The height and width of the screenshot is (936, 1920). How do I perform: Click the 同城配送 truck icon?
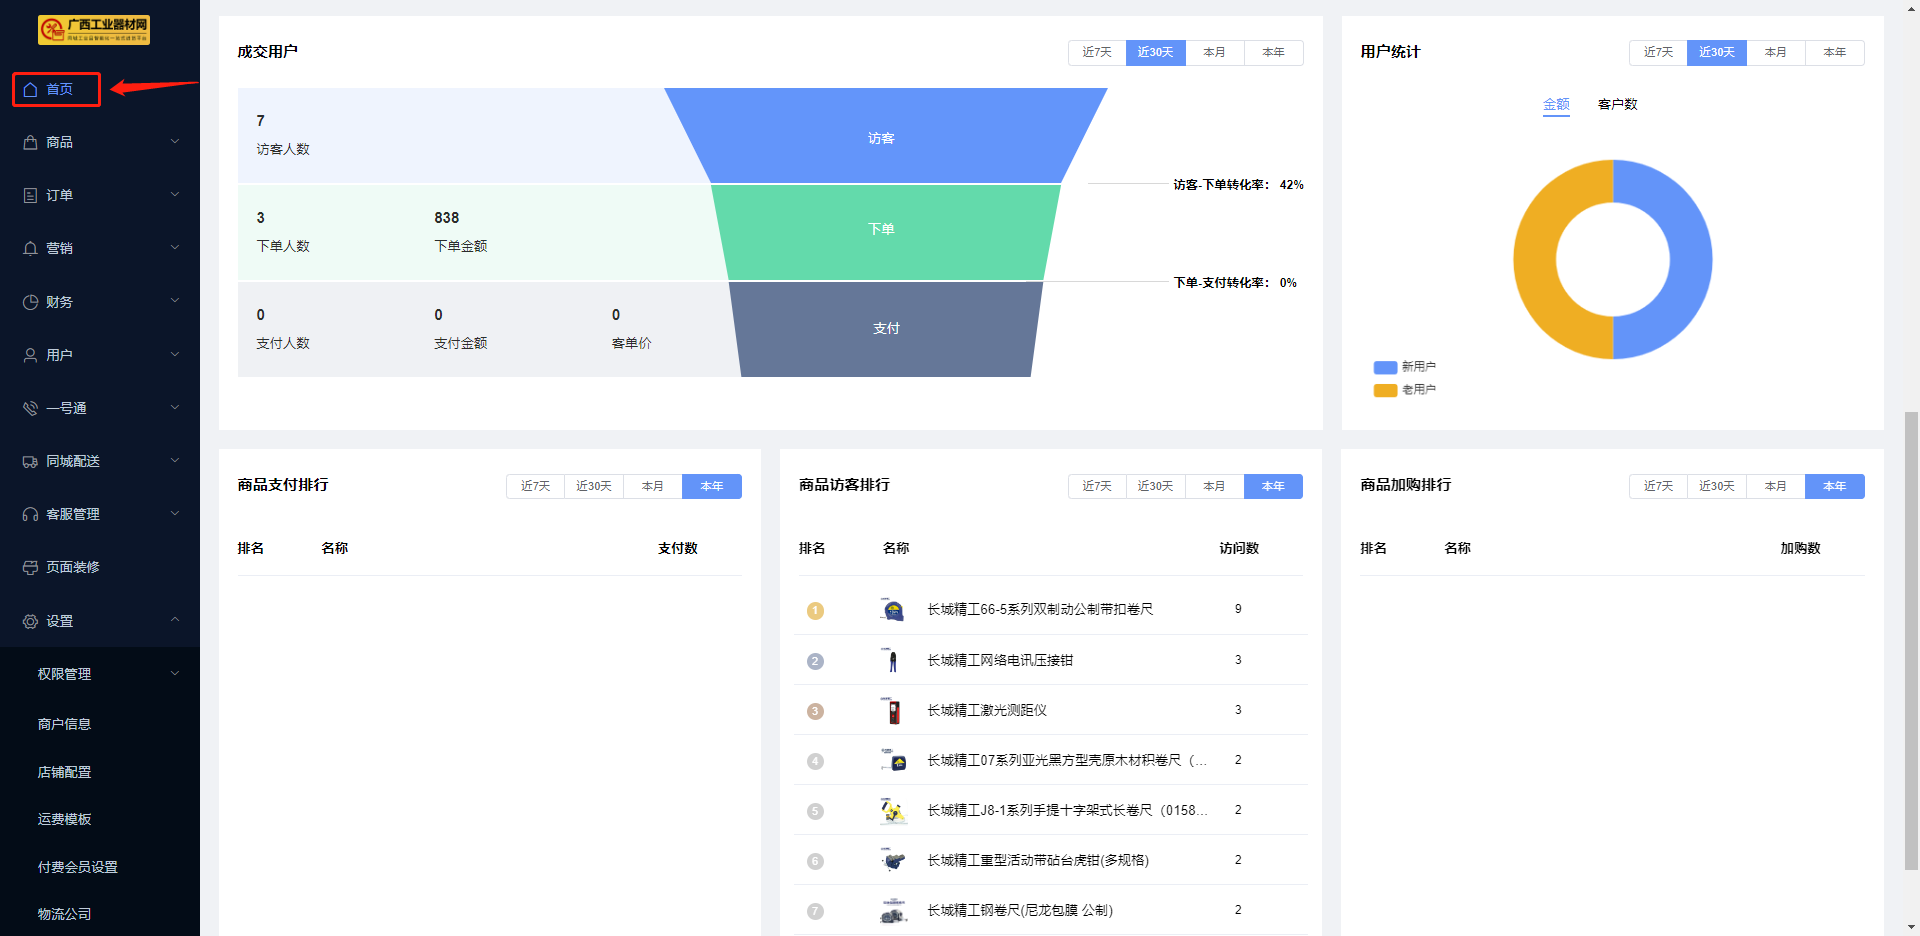pos(30,462)
